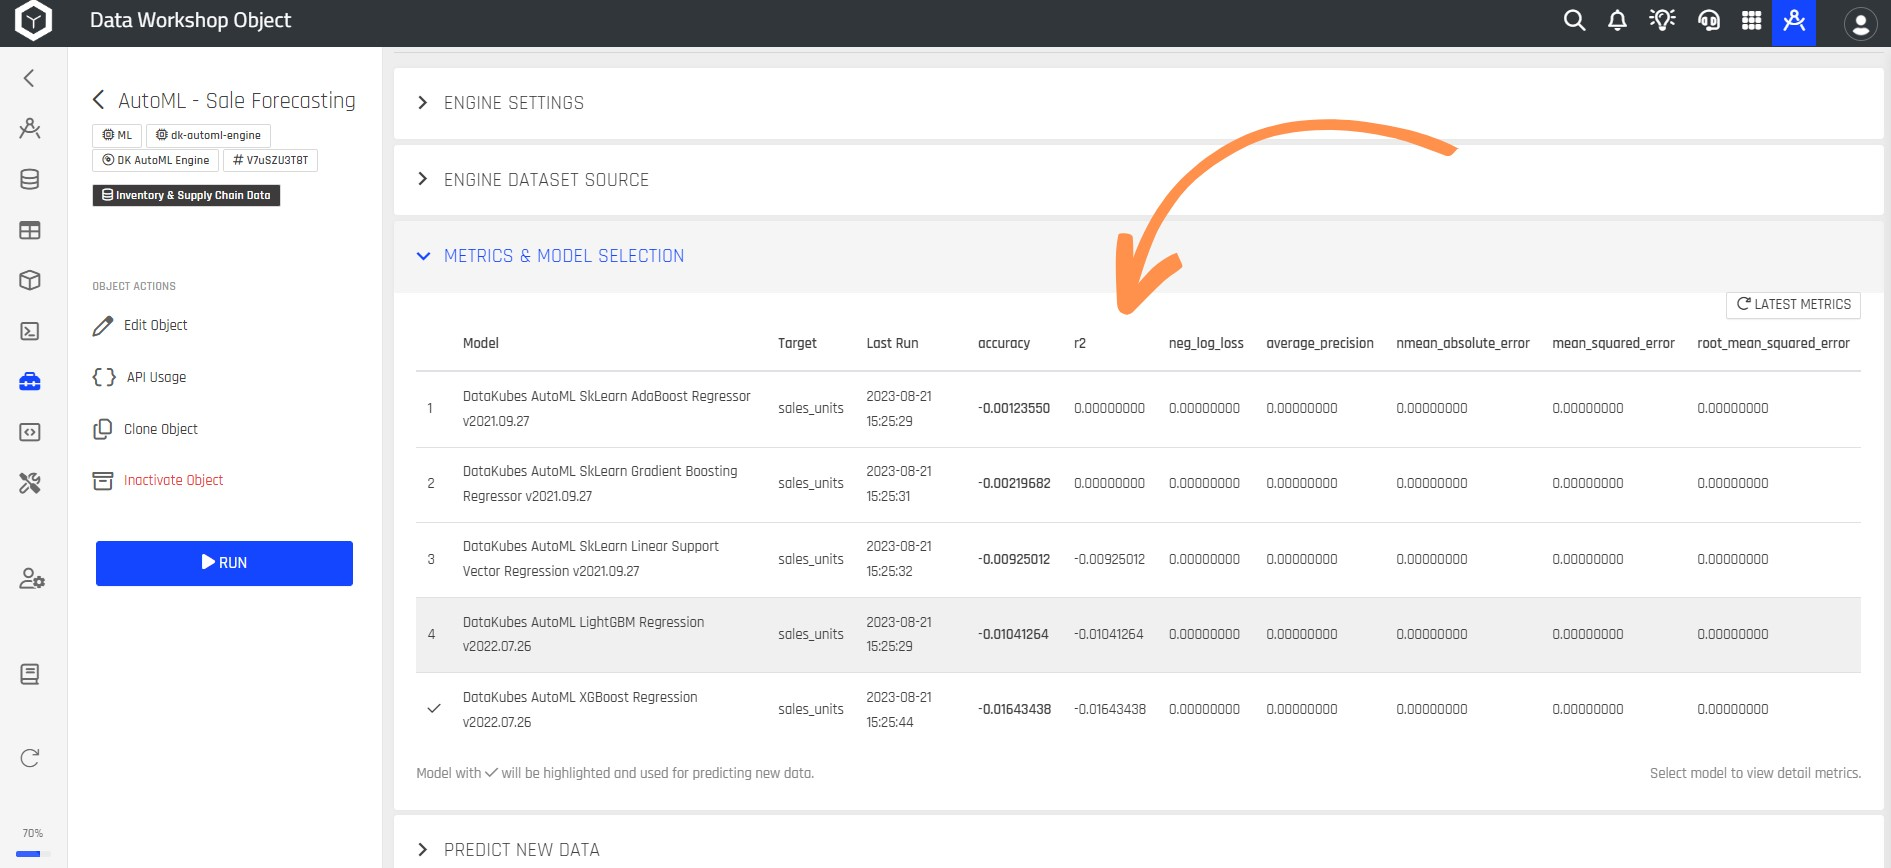Open the terminal console icon in sidebar
The image size is (1891, 868).
(30, 331)
